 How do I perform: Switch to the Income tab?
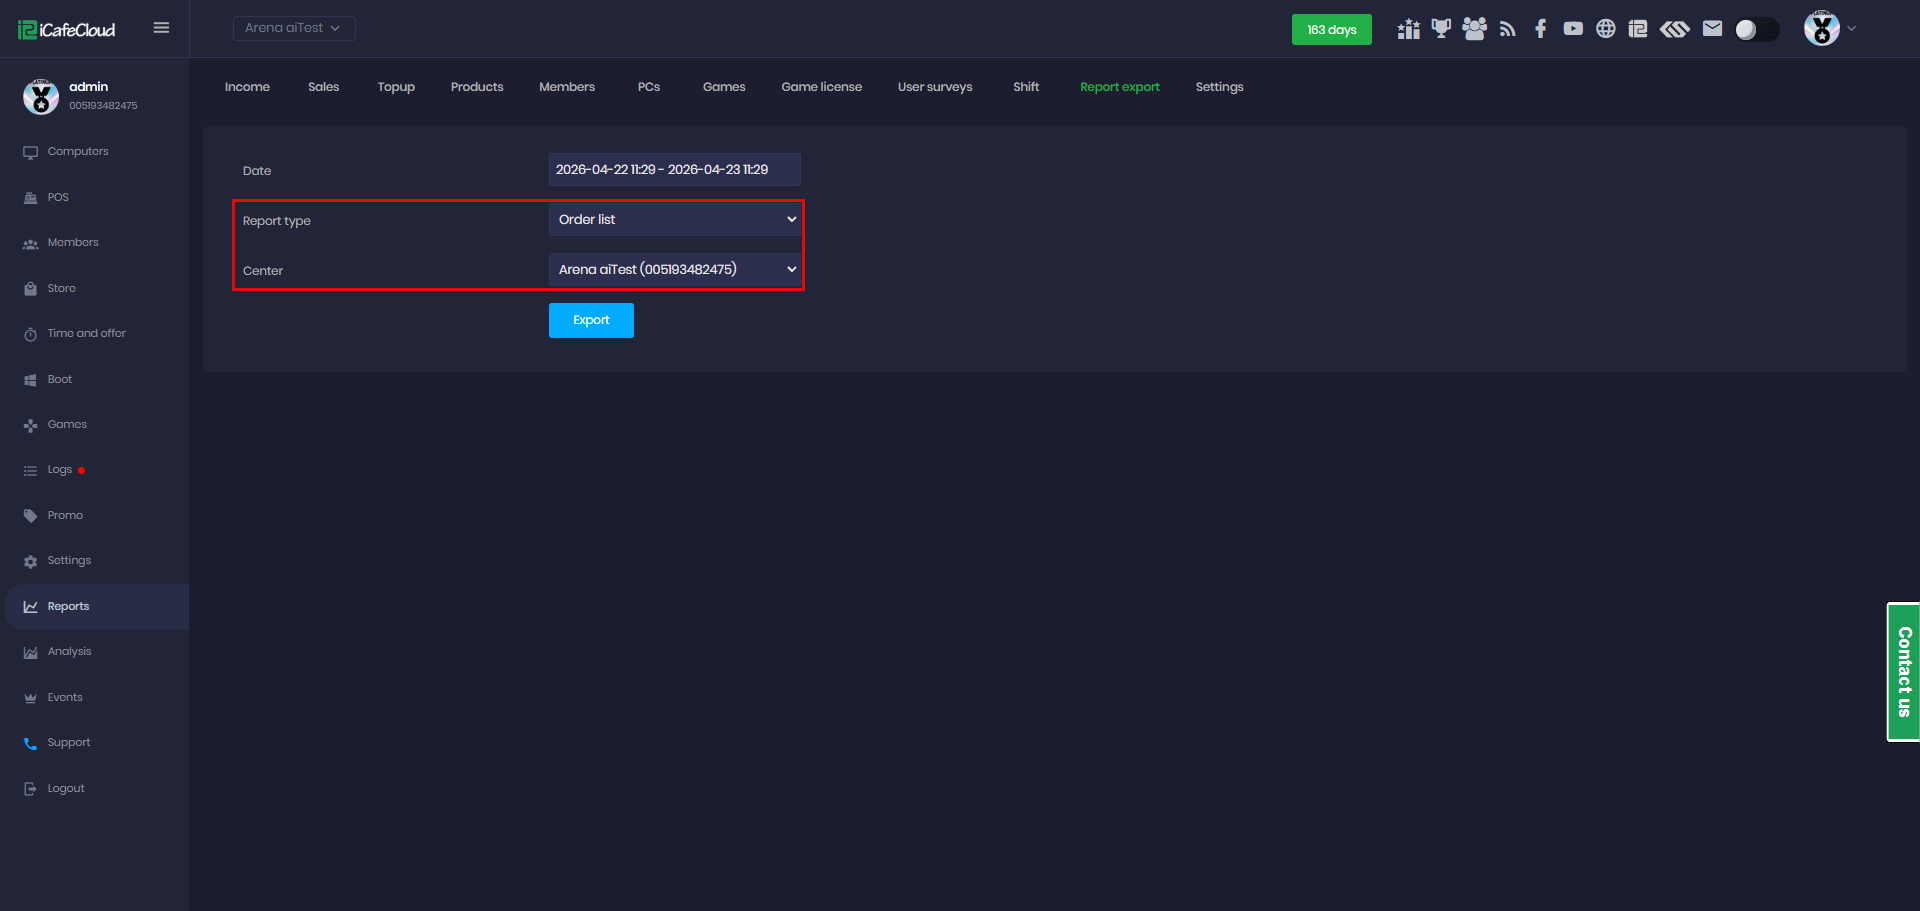click(x=247, y=87)
